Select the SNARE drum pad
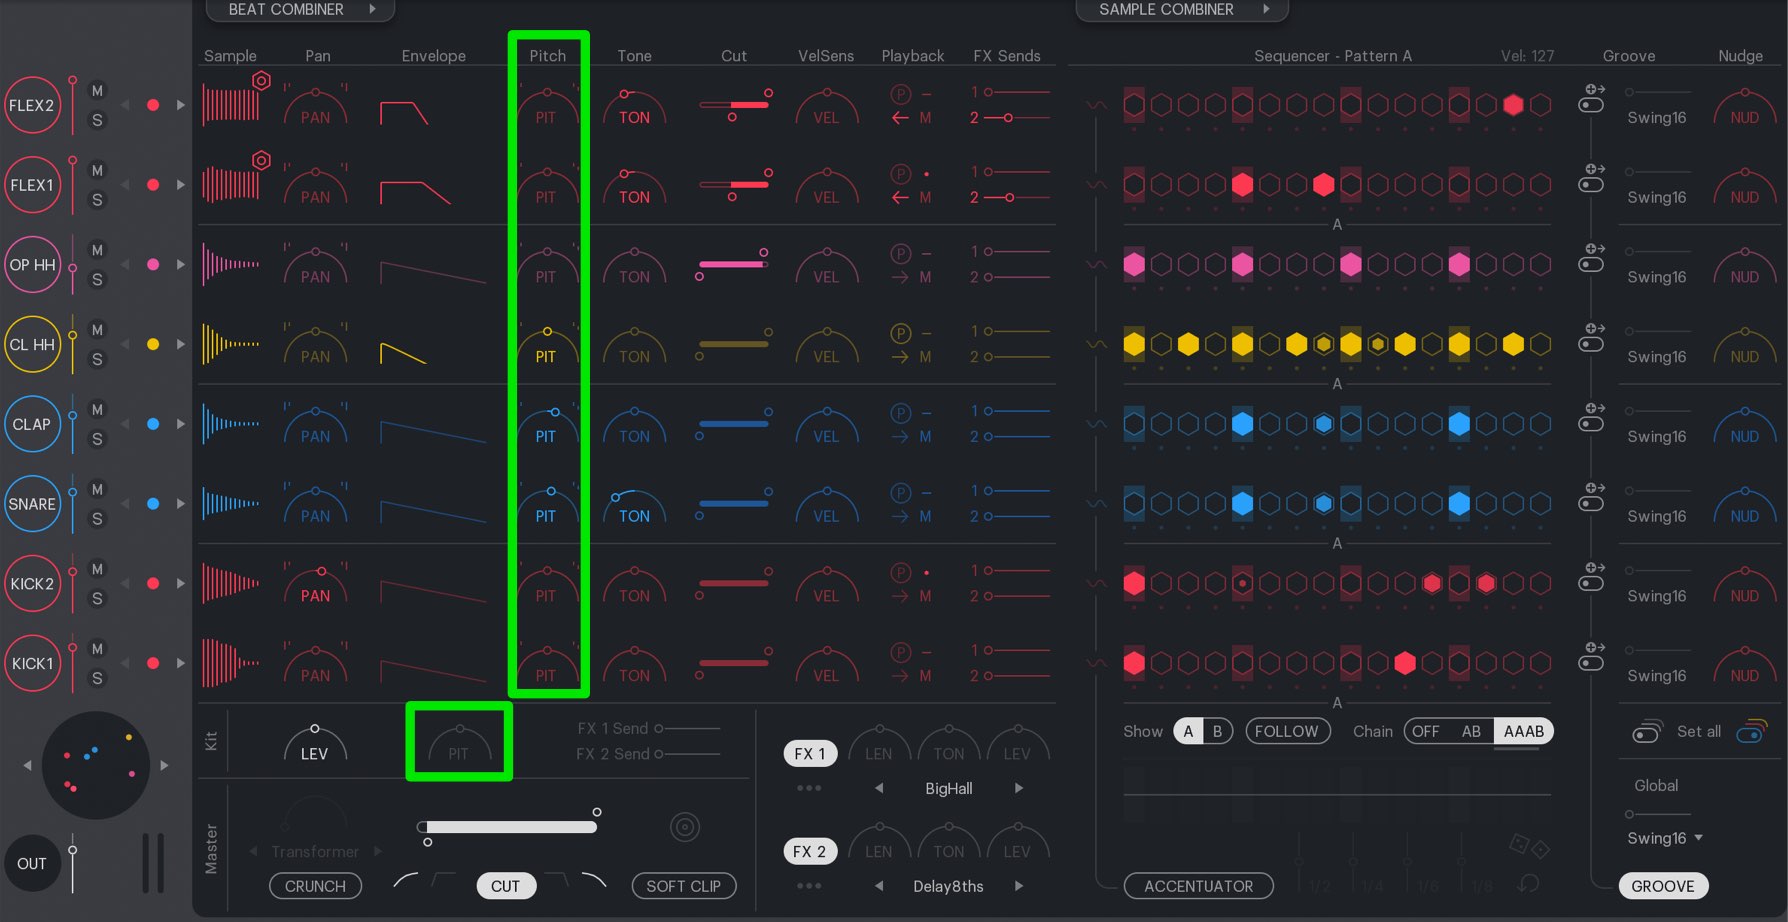Screen dimensions: 1788x922 click(x=32, y=504)
